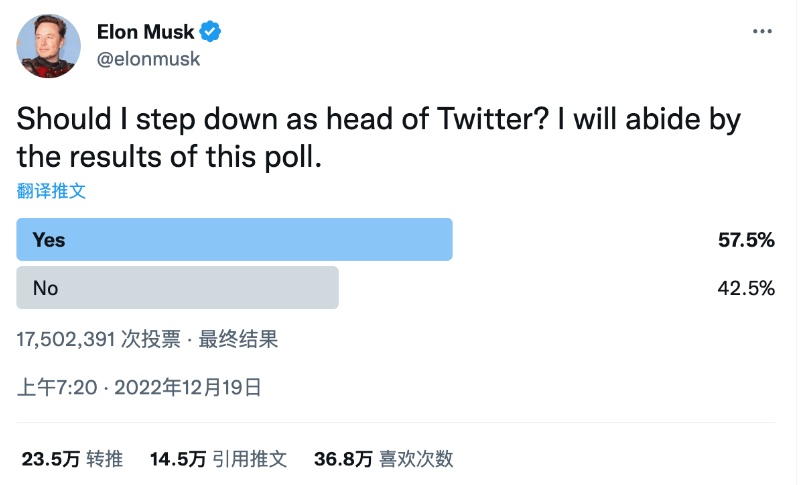Screen dimensions: 810x485
Task: Click the Yes label inside the poll
Action: (48, 240)
